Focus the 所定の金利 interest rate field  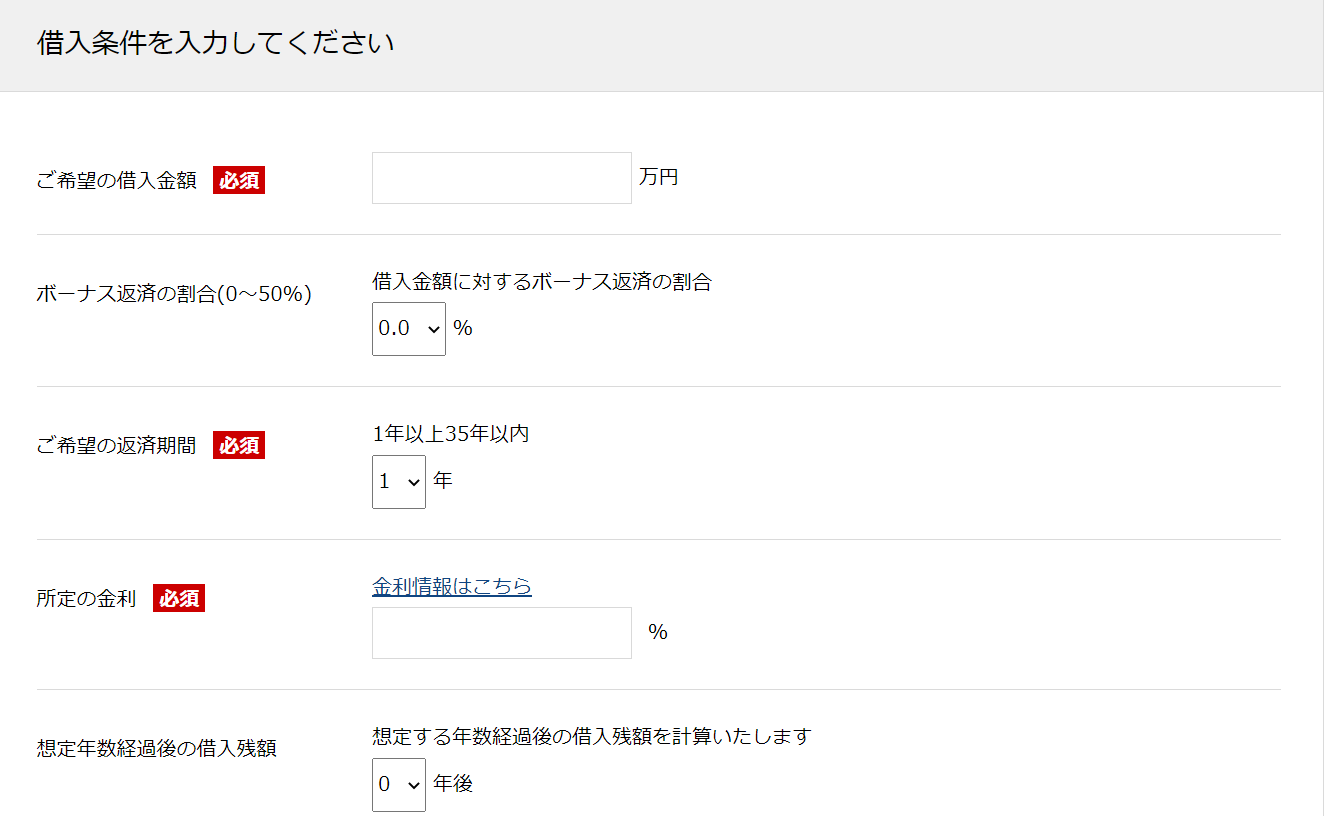[x=501, y=633]
